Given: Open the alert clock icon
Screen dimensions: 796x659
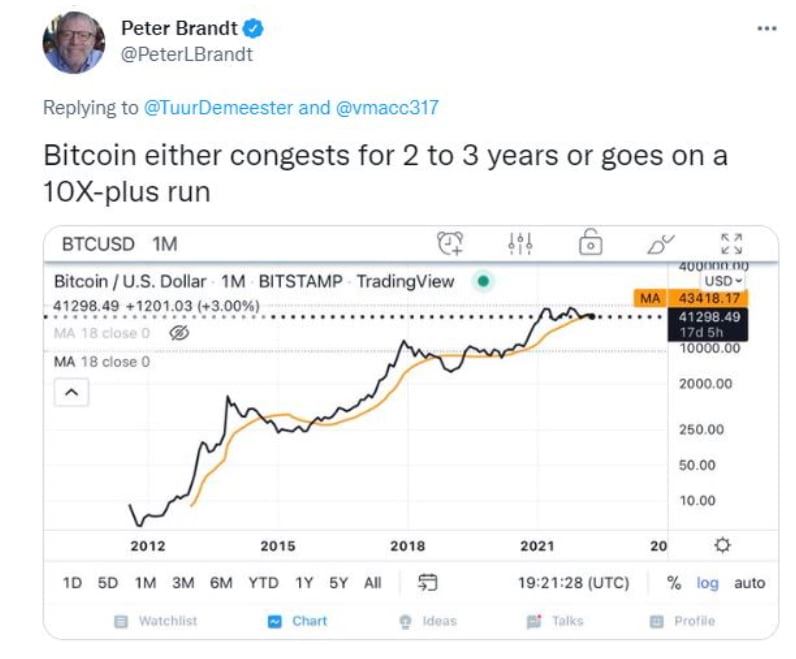Looking at the screenshot, I should 450,243.
